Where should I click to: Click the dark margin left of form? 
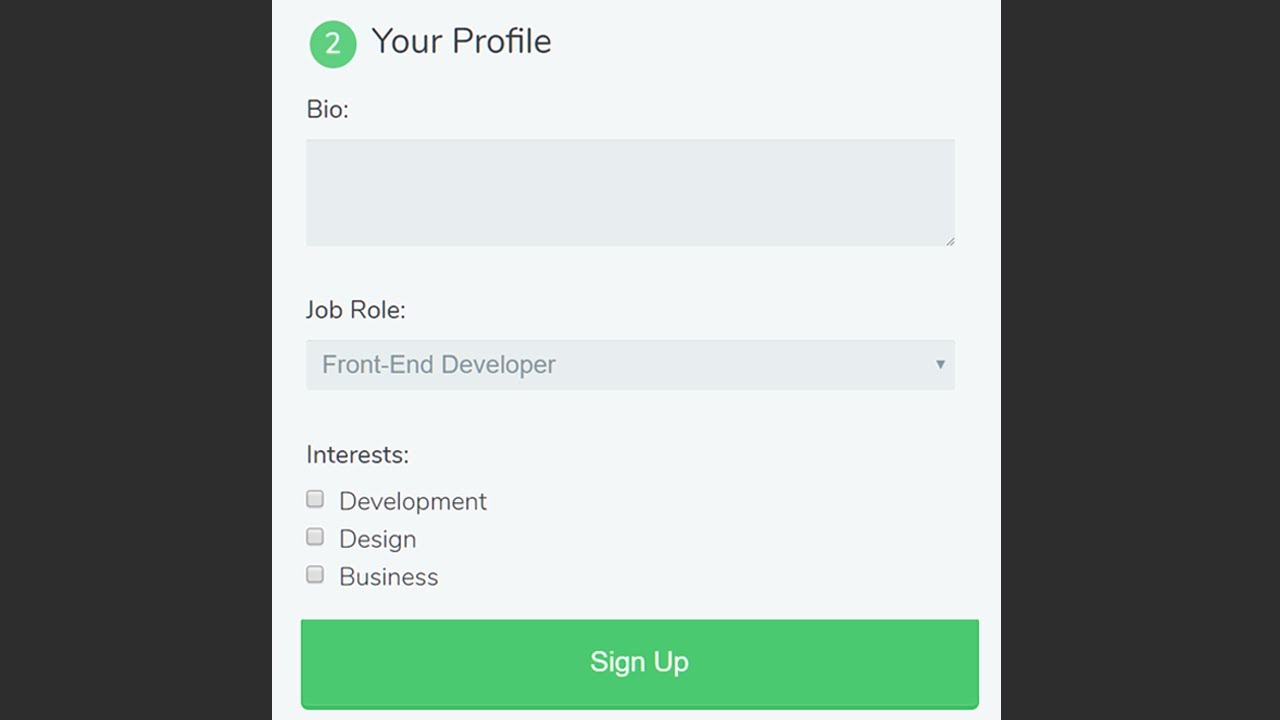pyautogui.click(x=135, y=360)
